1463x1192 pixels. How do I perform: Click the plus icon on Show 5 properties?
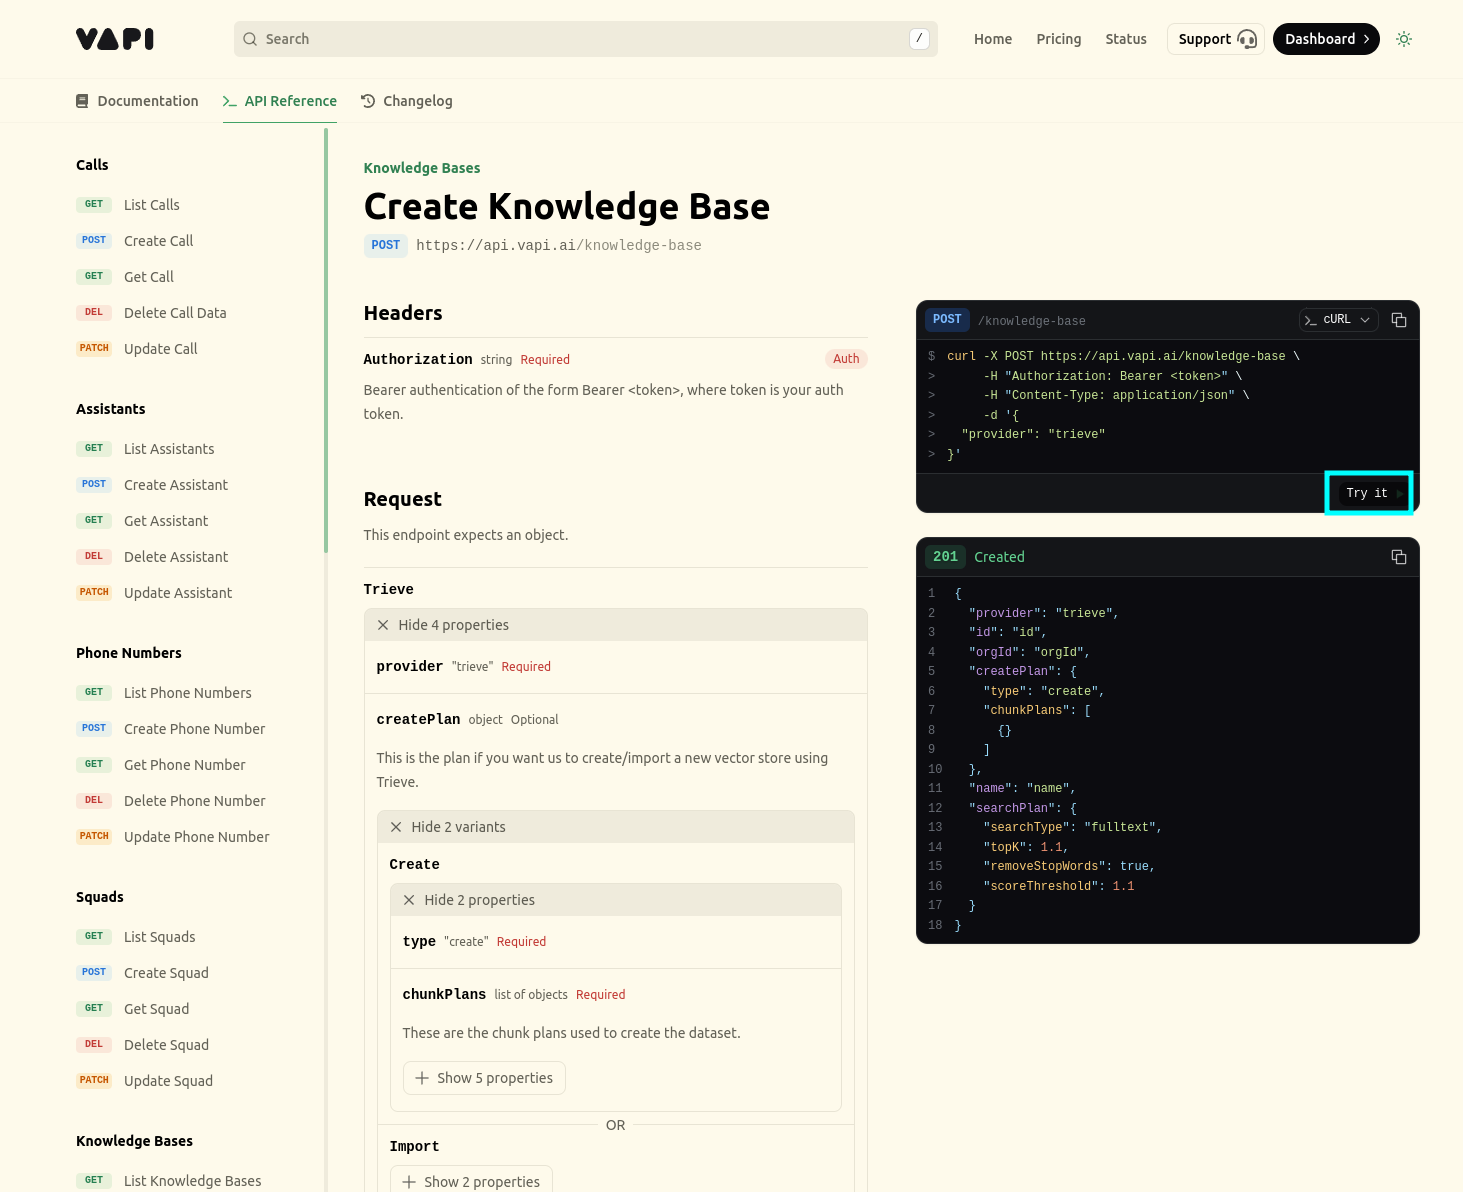coord(422,1078)
